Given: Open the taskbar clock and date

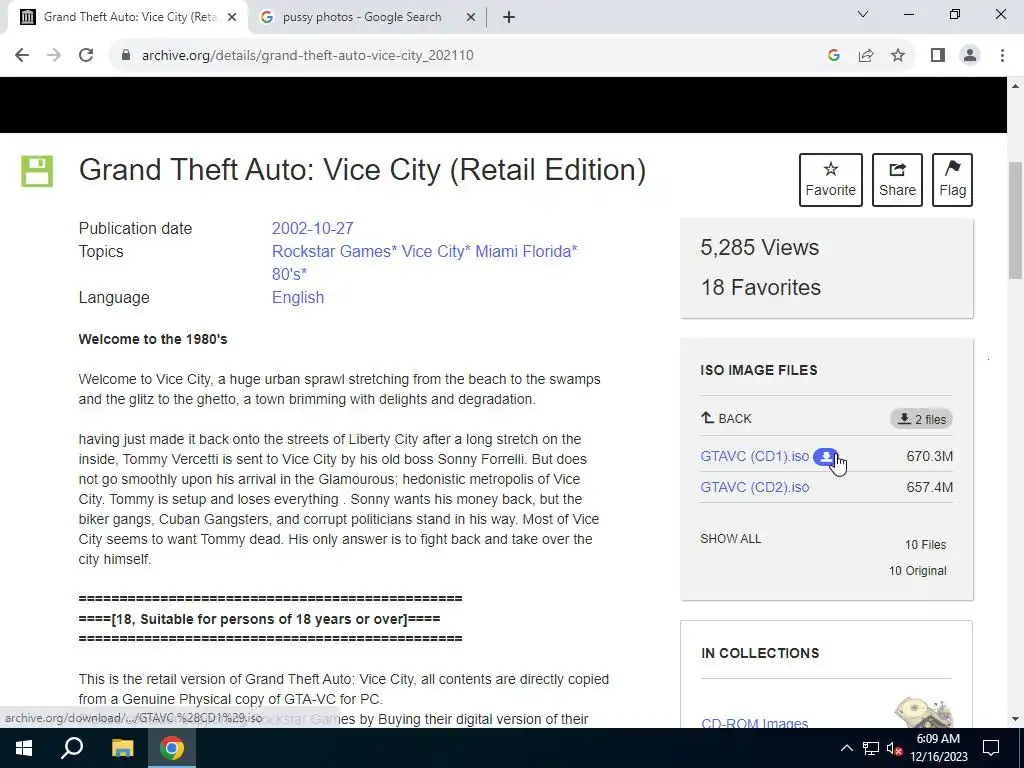Looking at the screenshot, I should coord(938,748).
